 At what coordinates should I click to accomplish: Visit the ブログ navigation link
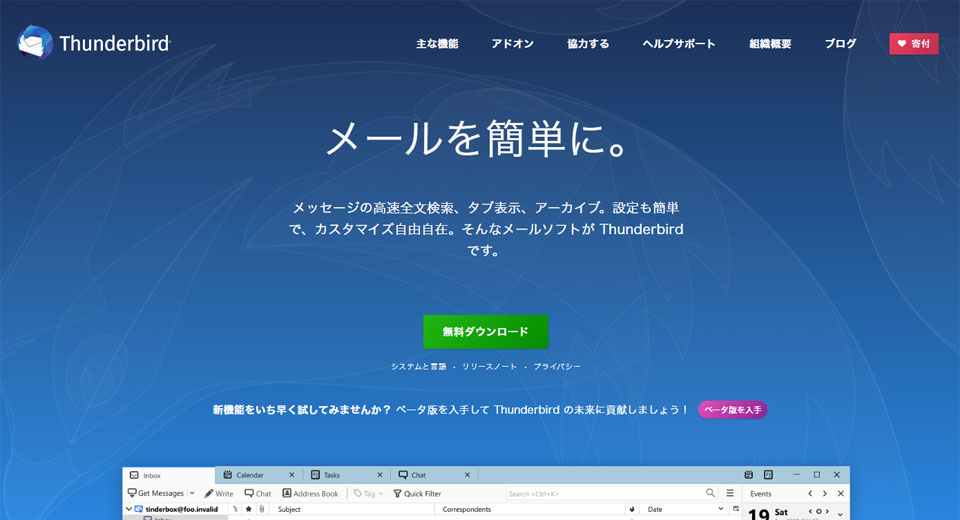tap(840, 43)
